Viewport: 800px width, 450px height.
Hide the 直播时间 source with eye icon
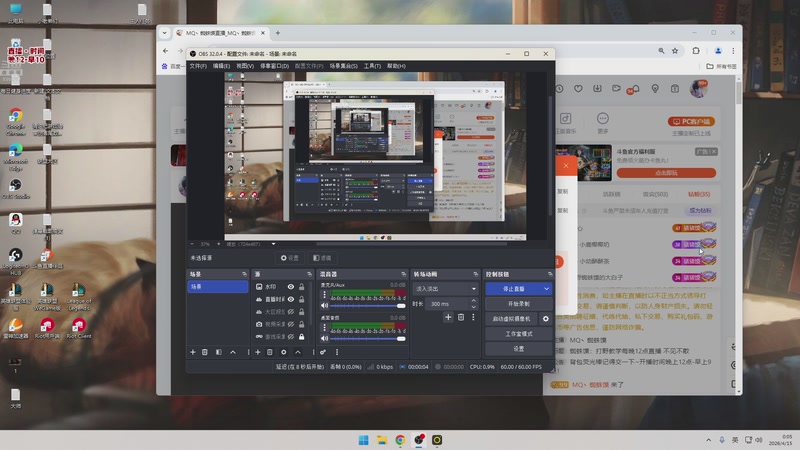291,299
